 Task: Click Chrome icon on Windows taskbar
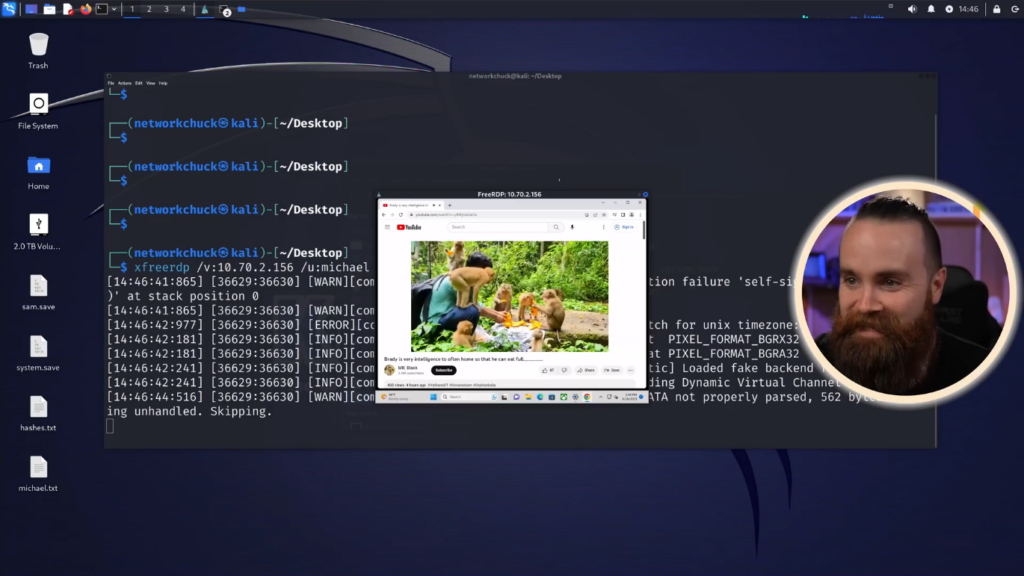[587, 397]
